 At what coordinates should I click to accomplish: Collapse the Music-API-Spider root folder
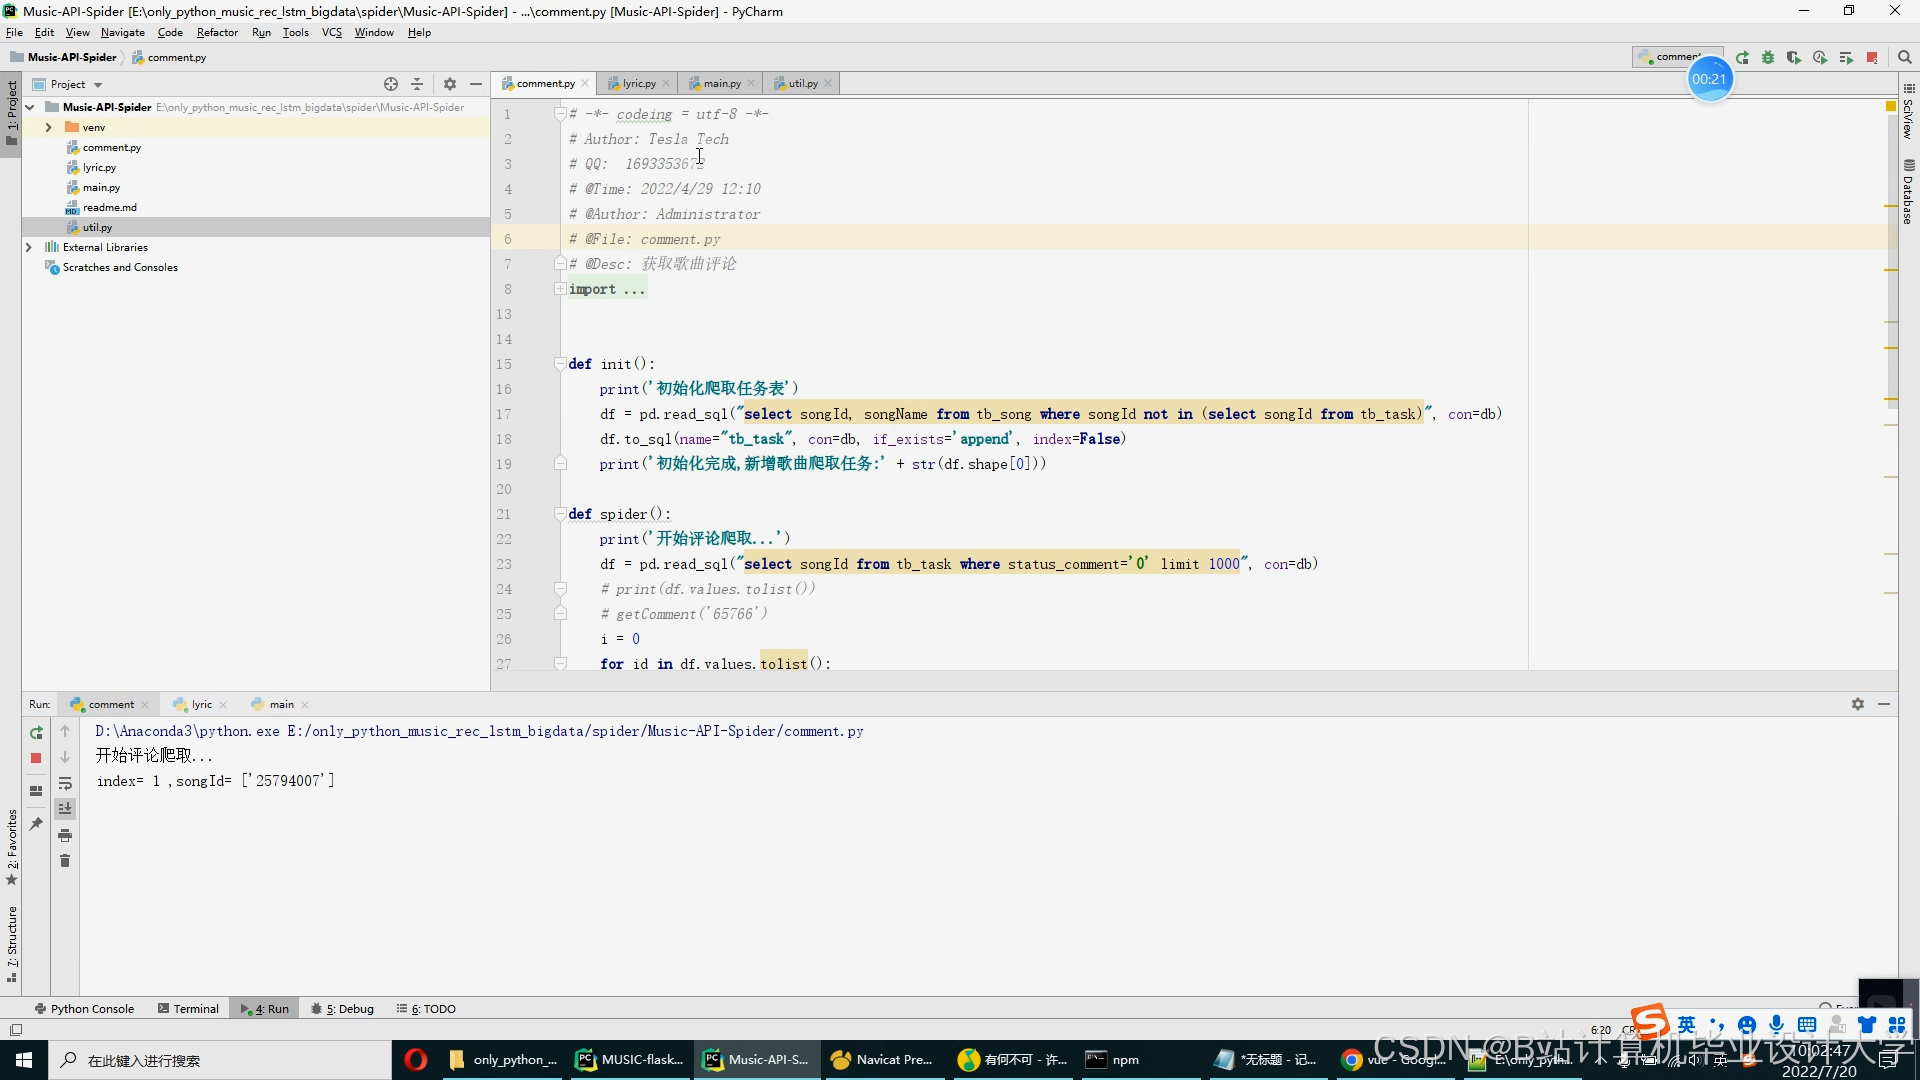click(x=30, y=107)
